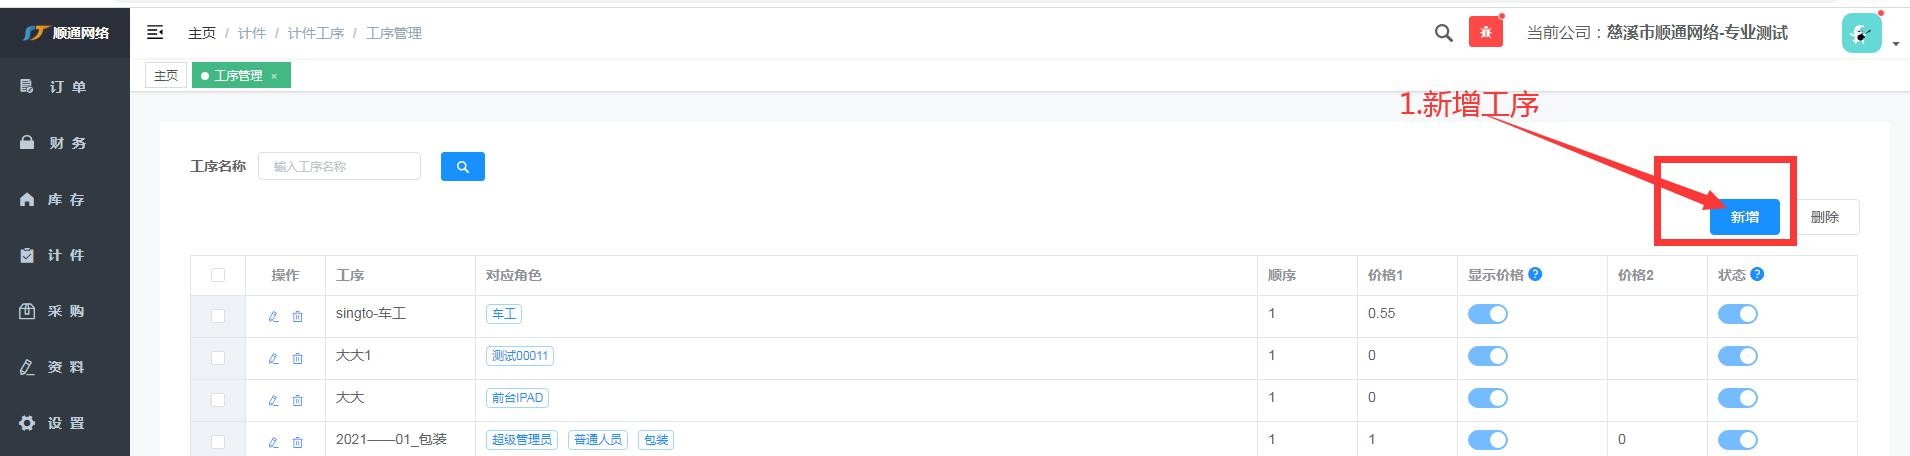Switch to the 主页 tab
Image resolution: width=1910 pixels, height=456 pixels.
(166, 76)
